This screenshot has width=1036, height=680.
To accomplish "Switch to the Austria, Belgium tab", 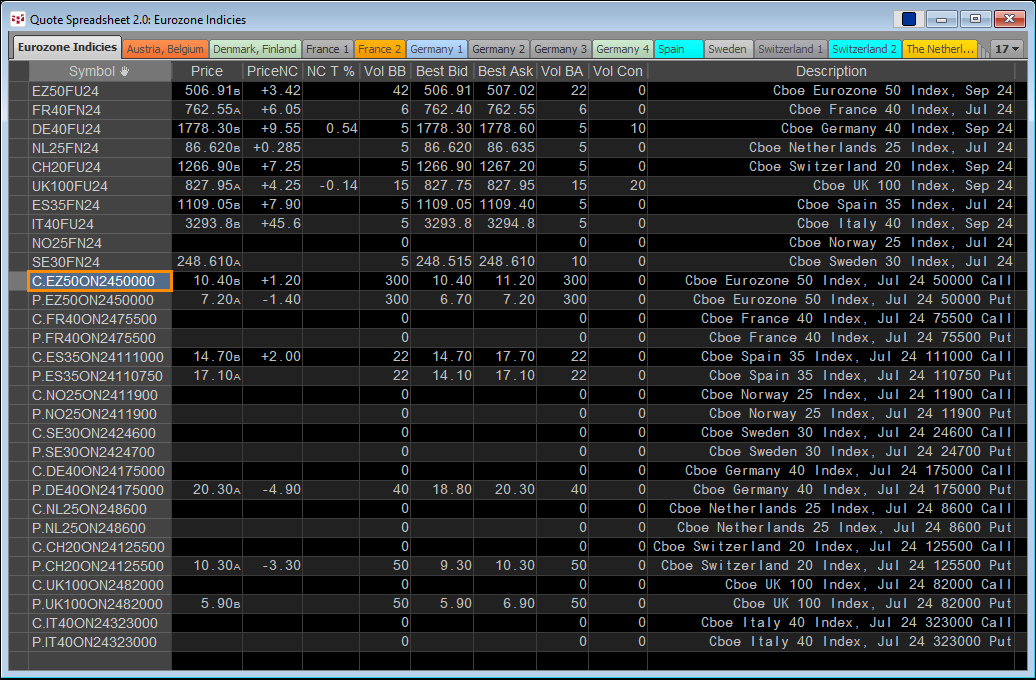I will click(165, 49).
